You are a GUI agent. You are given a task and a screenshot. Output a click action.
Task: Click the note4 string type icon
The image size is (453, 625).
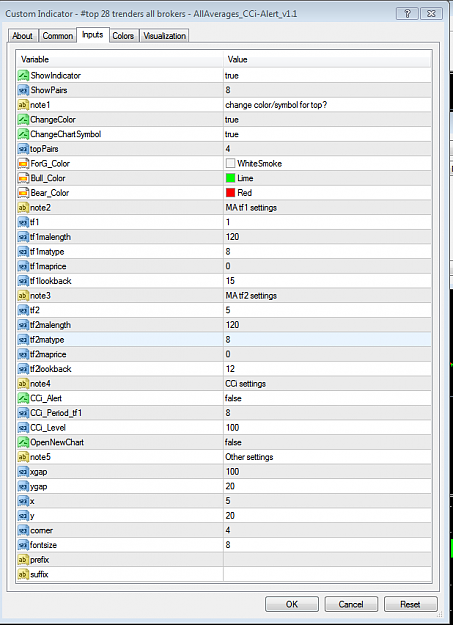click(x=23, y=384)
